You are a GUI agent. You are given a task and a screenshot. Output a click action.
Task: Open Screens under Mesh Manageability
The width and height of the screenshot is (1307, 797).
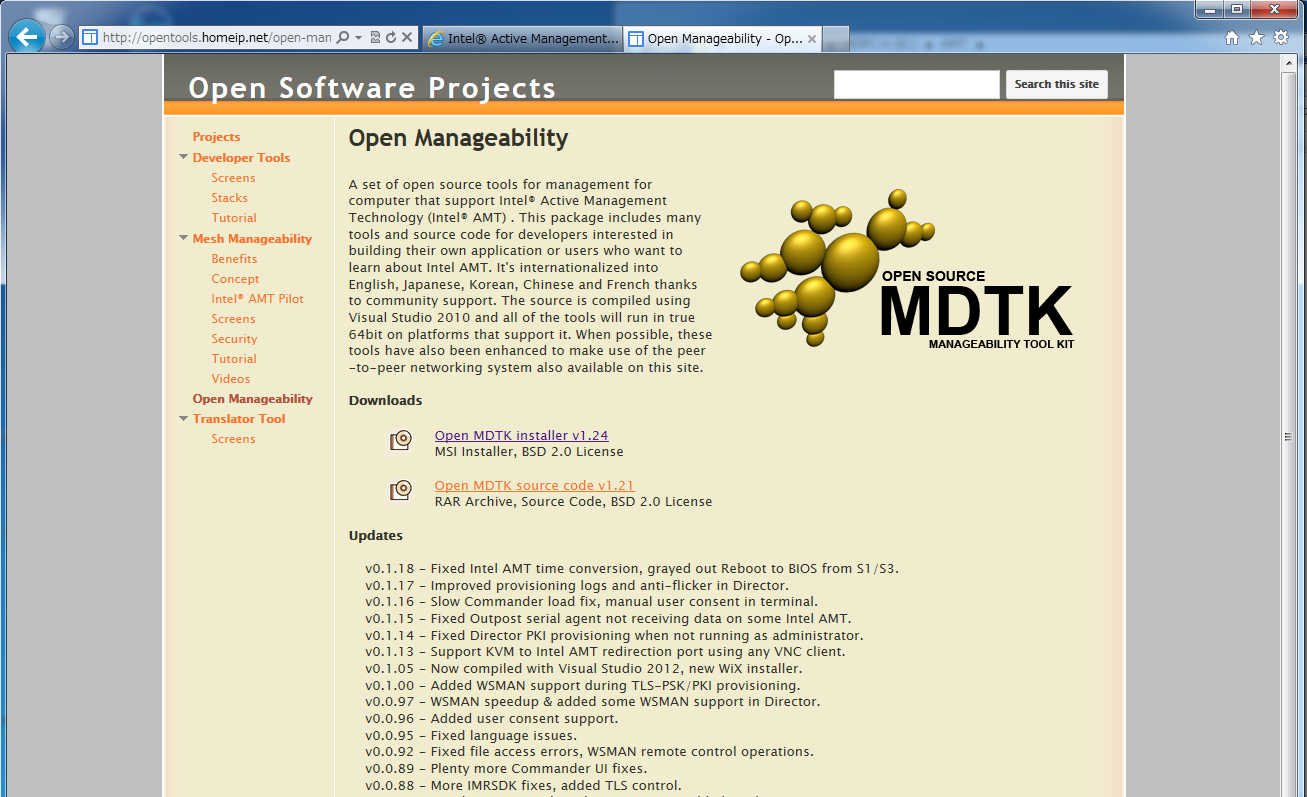pyautogui.click(x=233, y=319)
